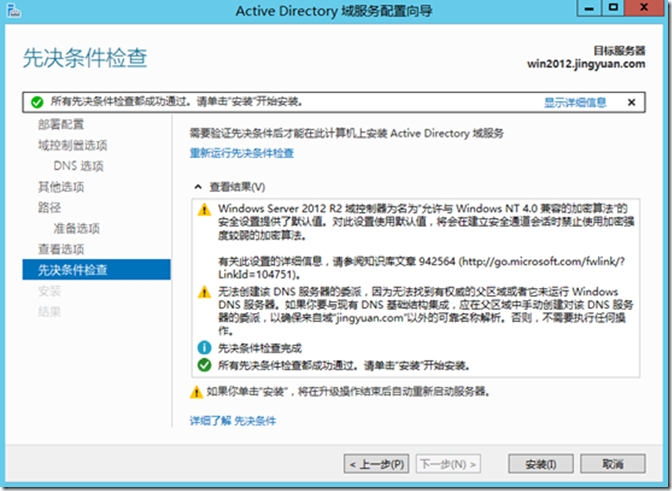The width and height of the screenshot is (672, 491).
Task: Click the 上一步(P) button
Action: (x=376, y=464)
